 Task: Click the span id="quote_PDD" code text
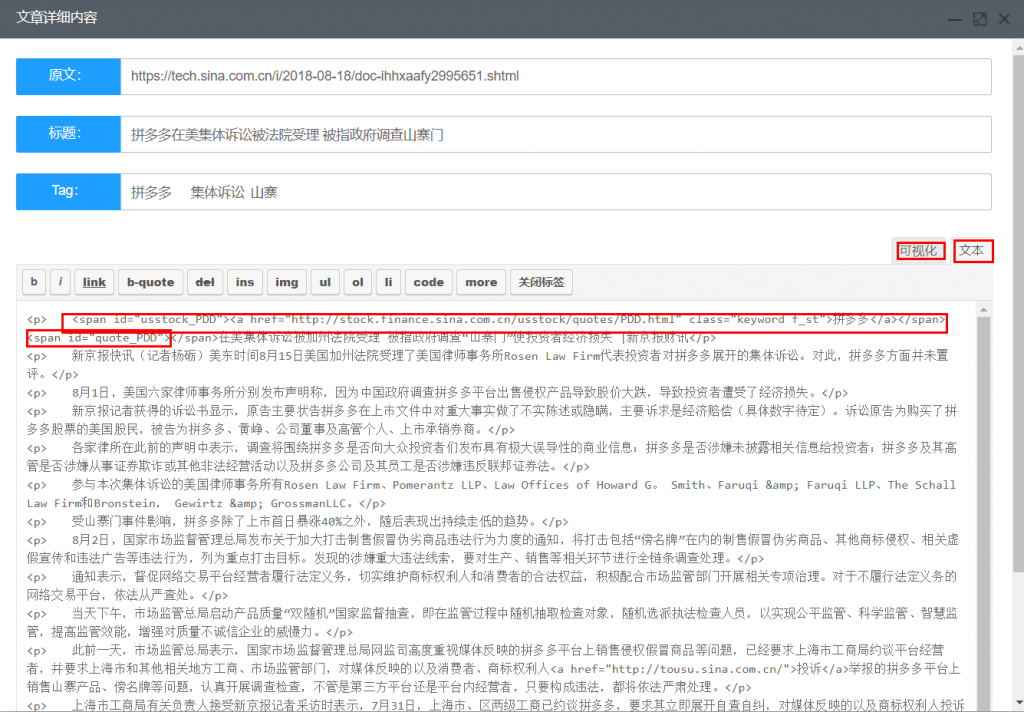click(99, 338)
